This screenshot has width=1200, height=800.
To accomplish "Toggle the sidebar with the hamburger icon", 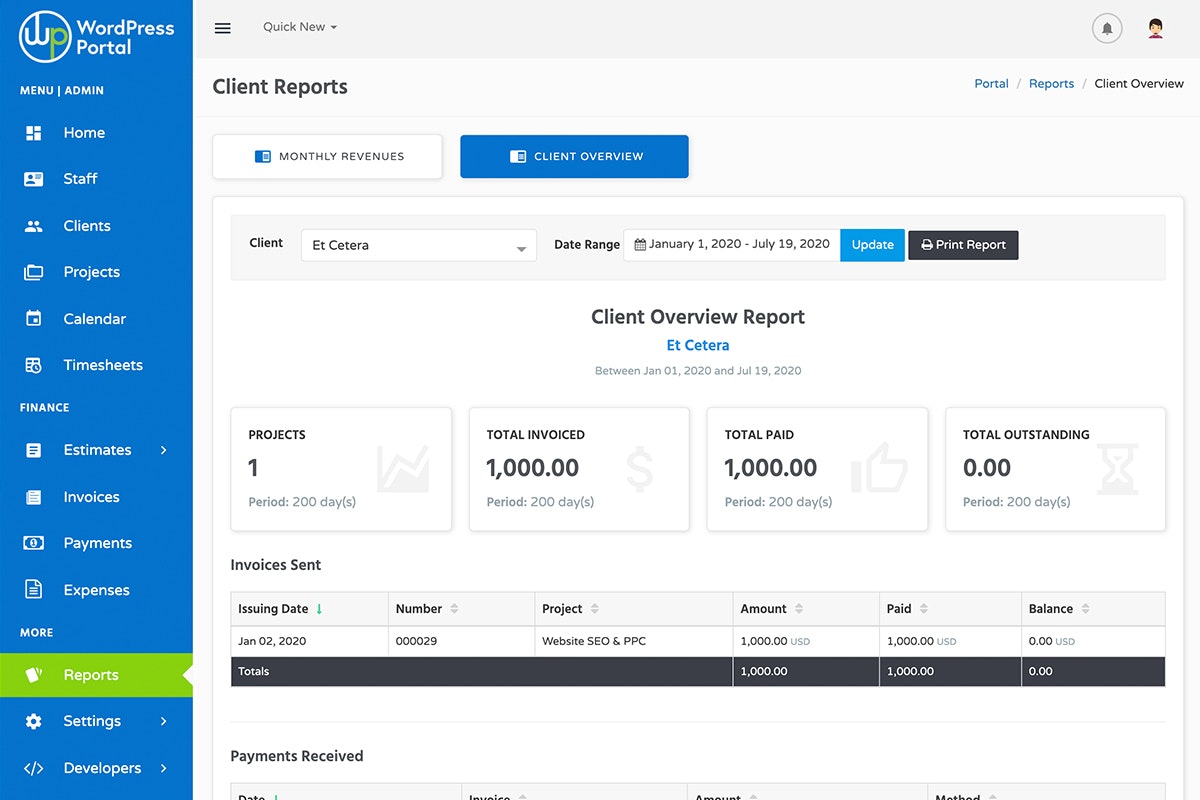I will 222,28.
